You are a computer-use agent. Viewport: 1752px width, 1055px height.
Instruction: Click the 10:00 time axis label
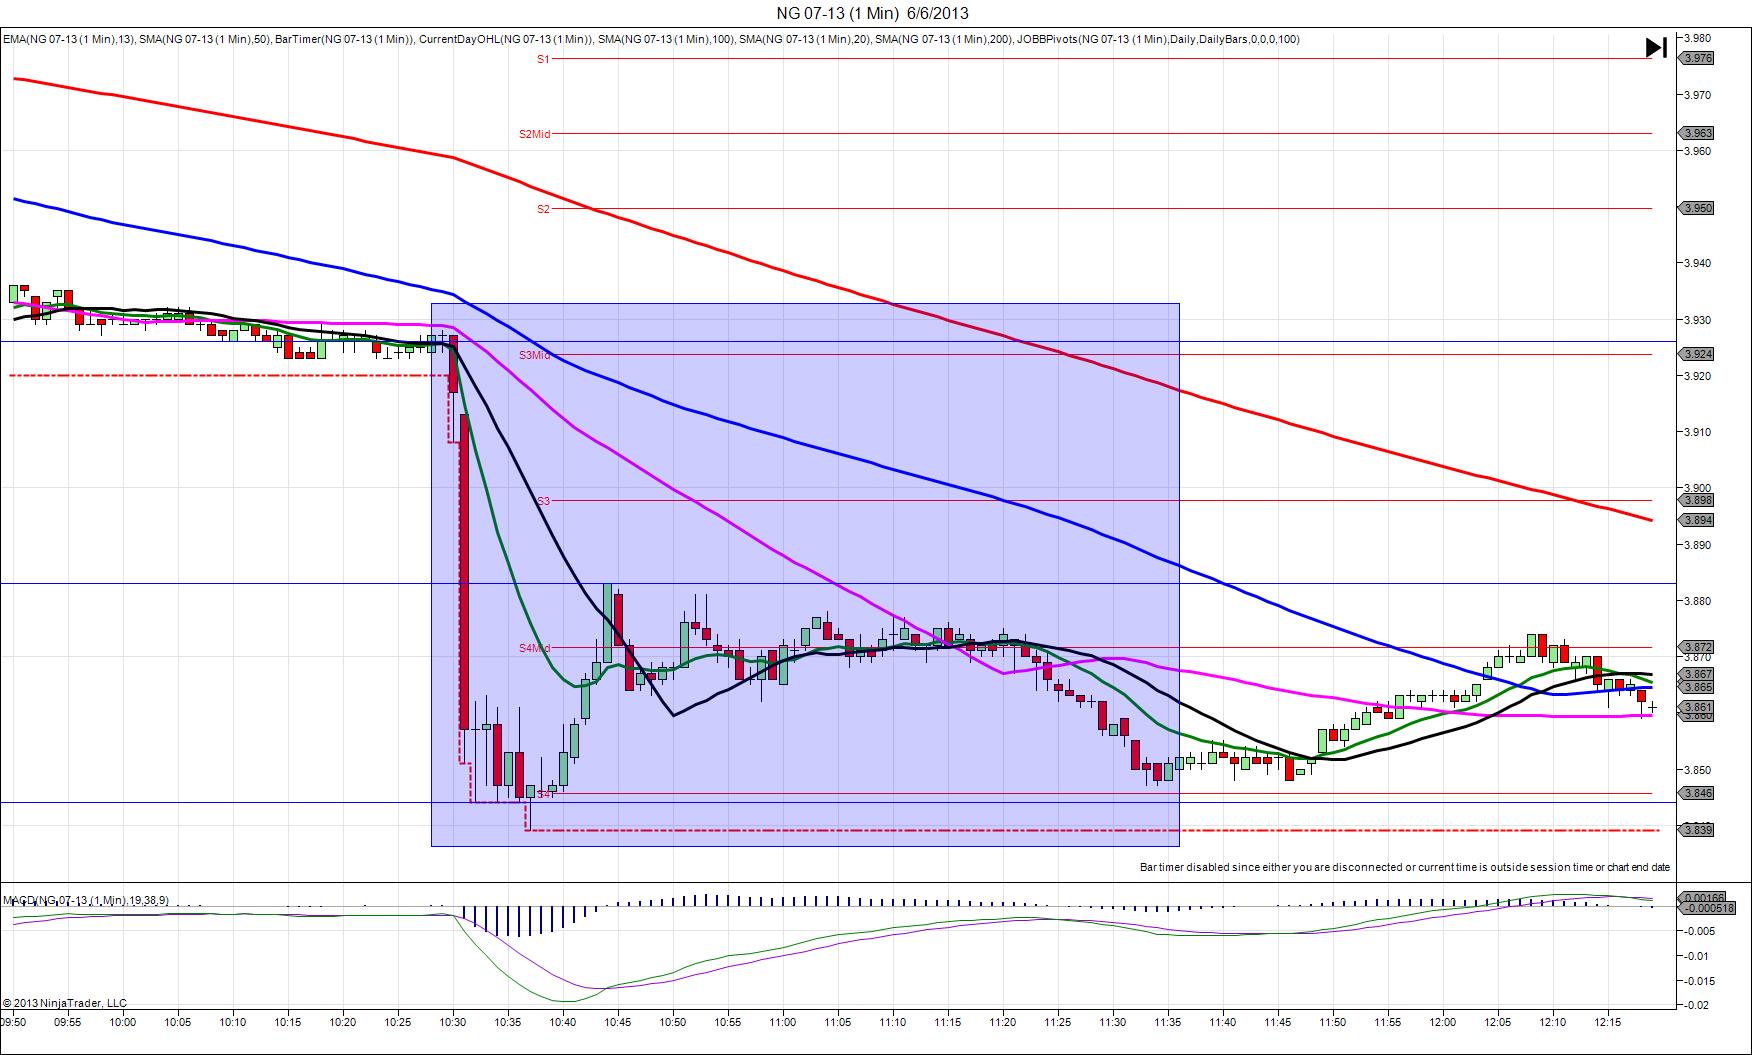(123, 1022)
